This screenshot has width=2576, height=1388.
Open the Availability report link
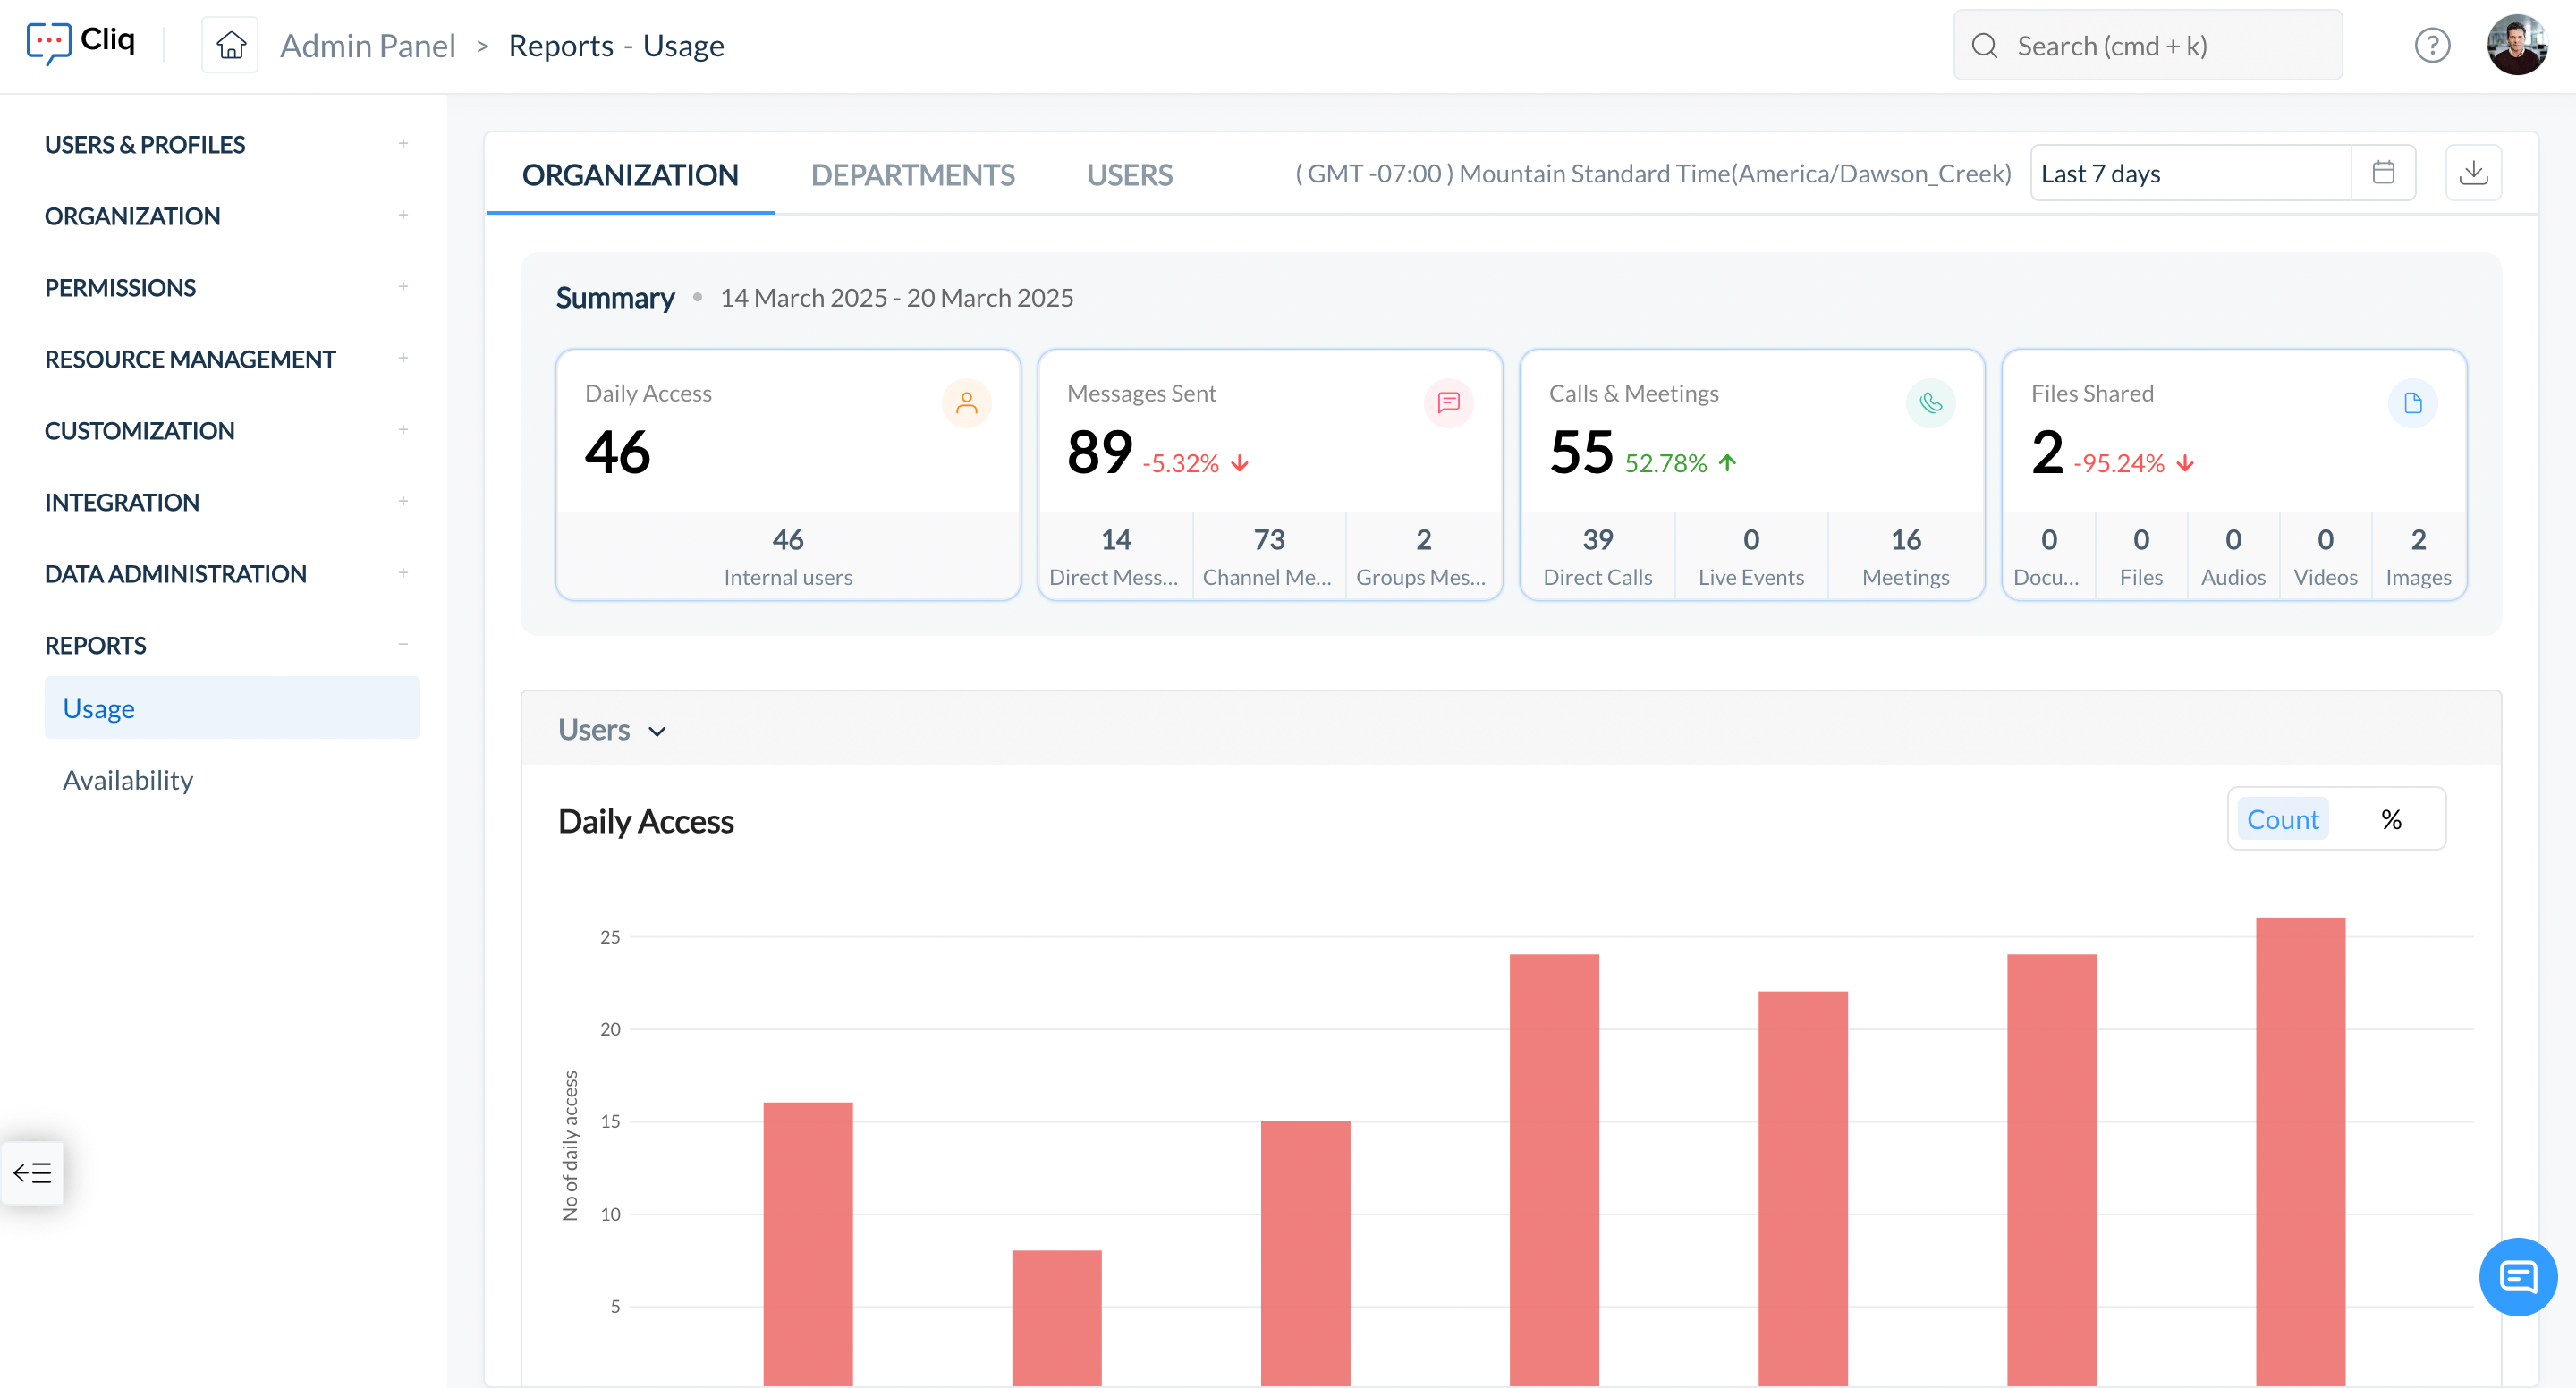pyautogui.click(x=128, y=780)
